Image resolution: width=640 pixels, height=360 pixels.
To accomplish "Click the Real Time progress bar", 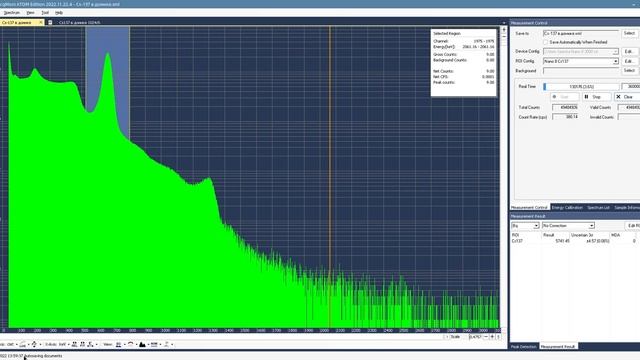I will pyautogui.click(x=581, y=87).
